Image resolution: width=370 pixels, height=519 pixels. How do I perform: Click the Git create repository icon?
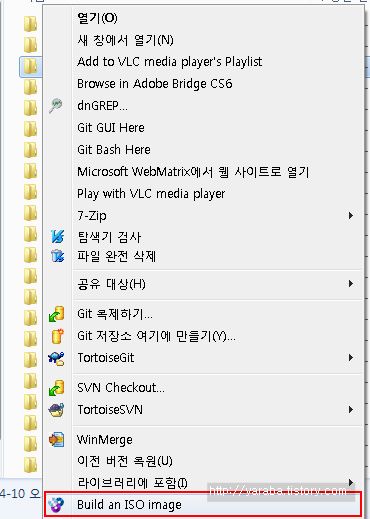tap(57, 336)
